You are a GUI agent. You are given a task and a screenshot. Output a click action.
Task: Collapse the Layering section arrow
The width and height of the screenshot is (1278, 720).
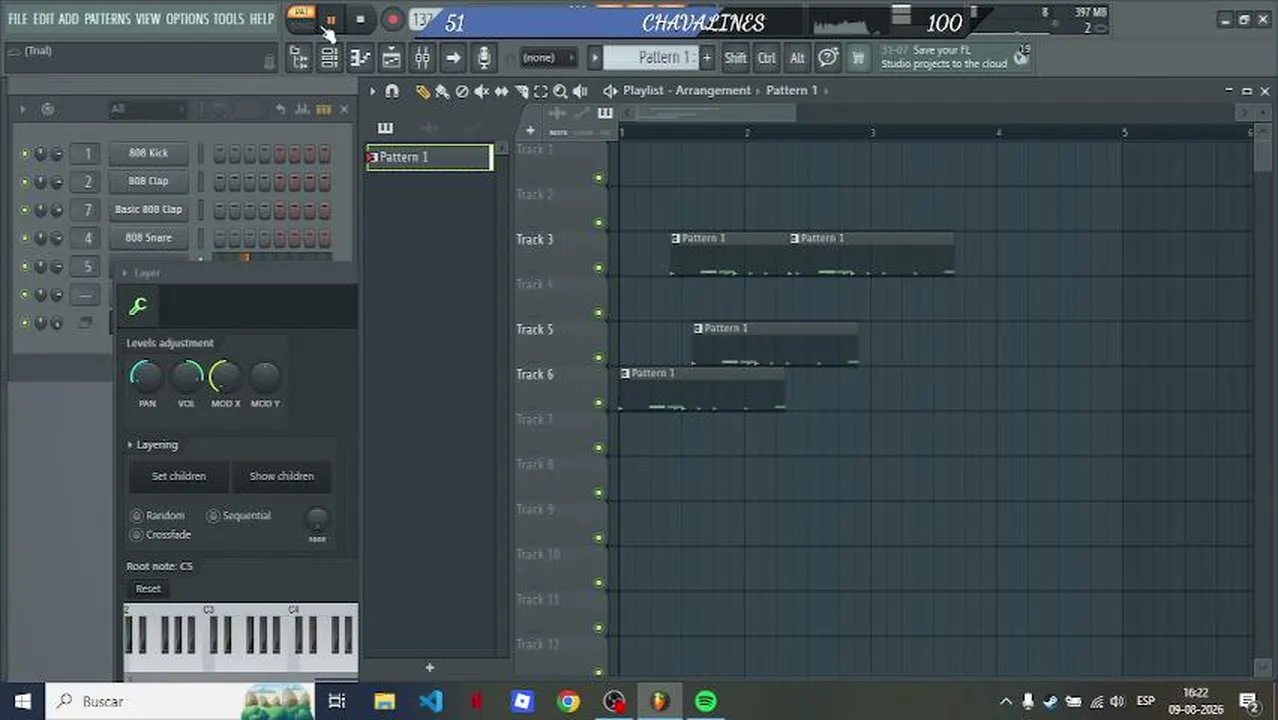click(x=130, y=445)
